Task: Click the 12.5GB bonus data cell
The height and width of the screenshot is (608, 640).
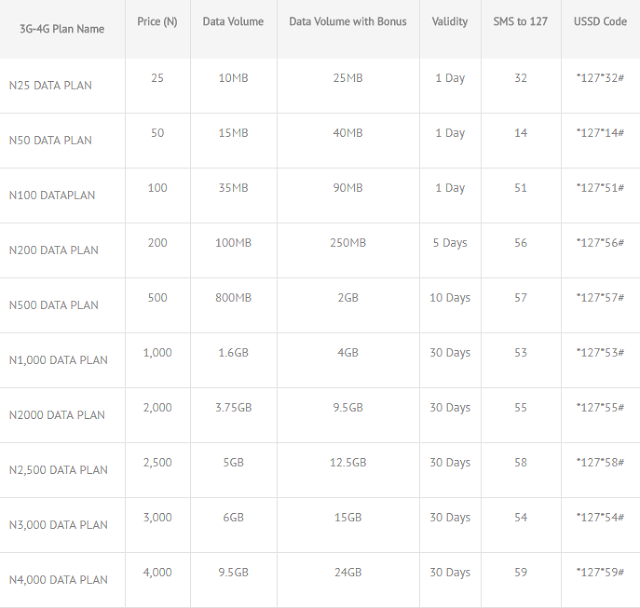Action: pyautogui.click(x=347, y=463)
